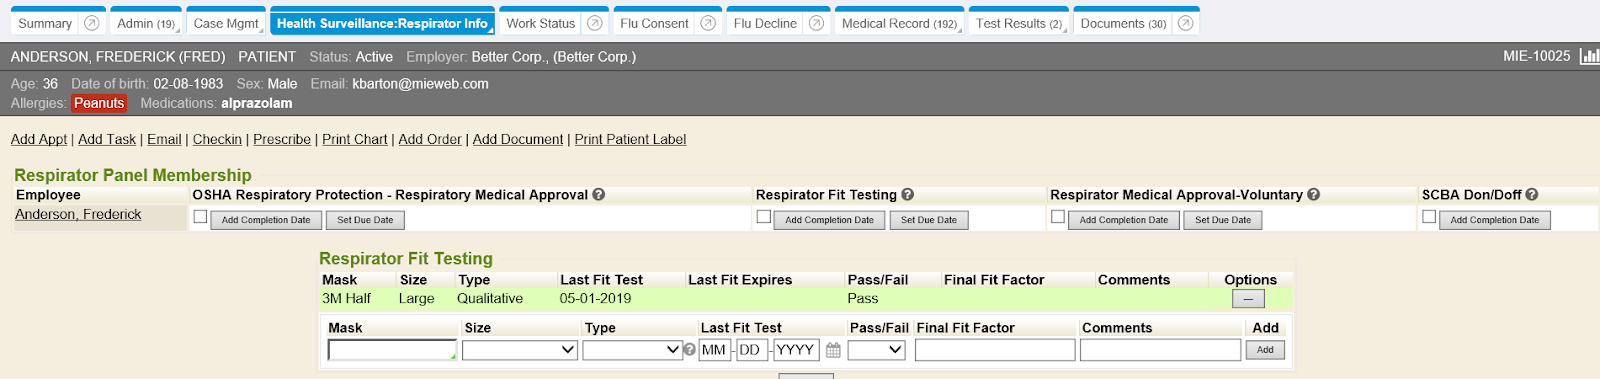This screenshot has height=379, width=1600.
Task: Click Add button for new fit test
Action: click(1265, 350)
